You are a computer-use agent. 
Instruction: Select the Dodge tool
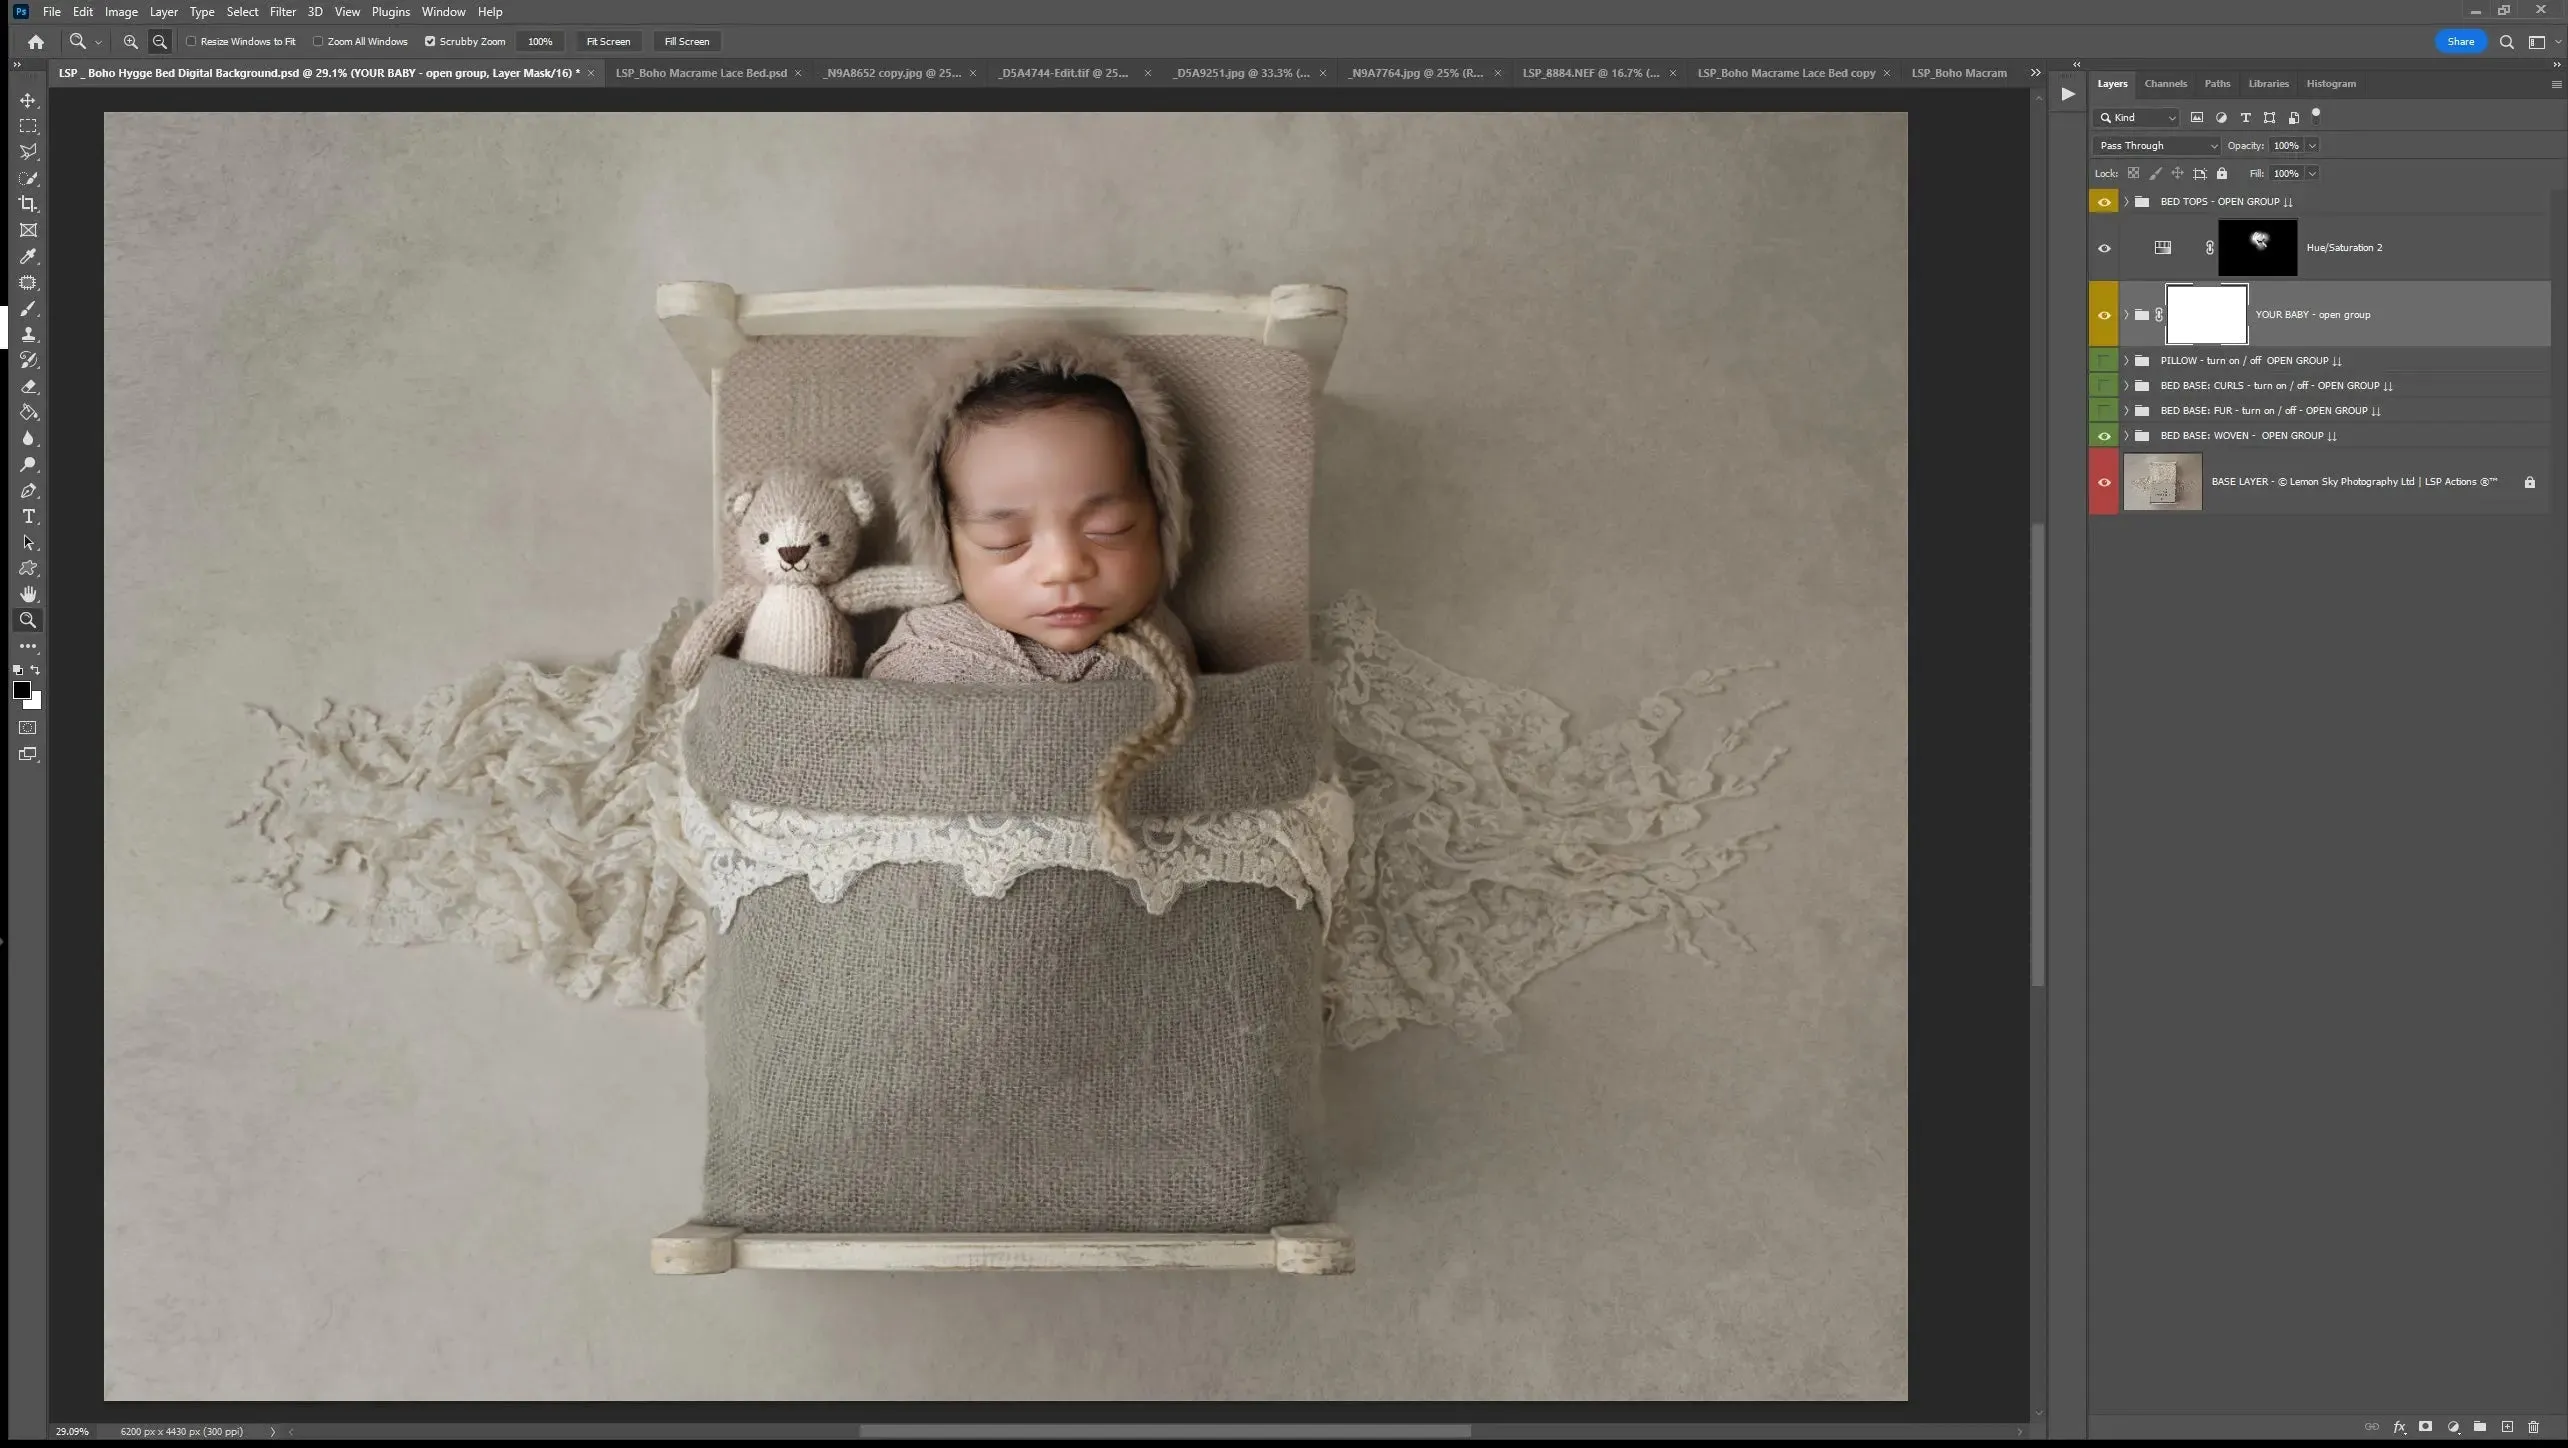point(28,464)
